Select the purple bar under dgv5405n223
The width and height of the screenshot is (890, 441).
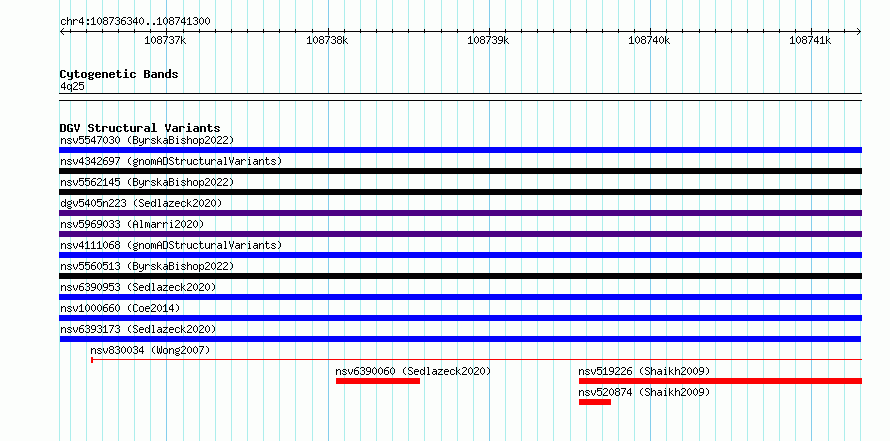click(460, 213)
